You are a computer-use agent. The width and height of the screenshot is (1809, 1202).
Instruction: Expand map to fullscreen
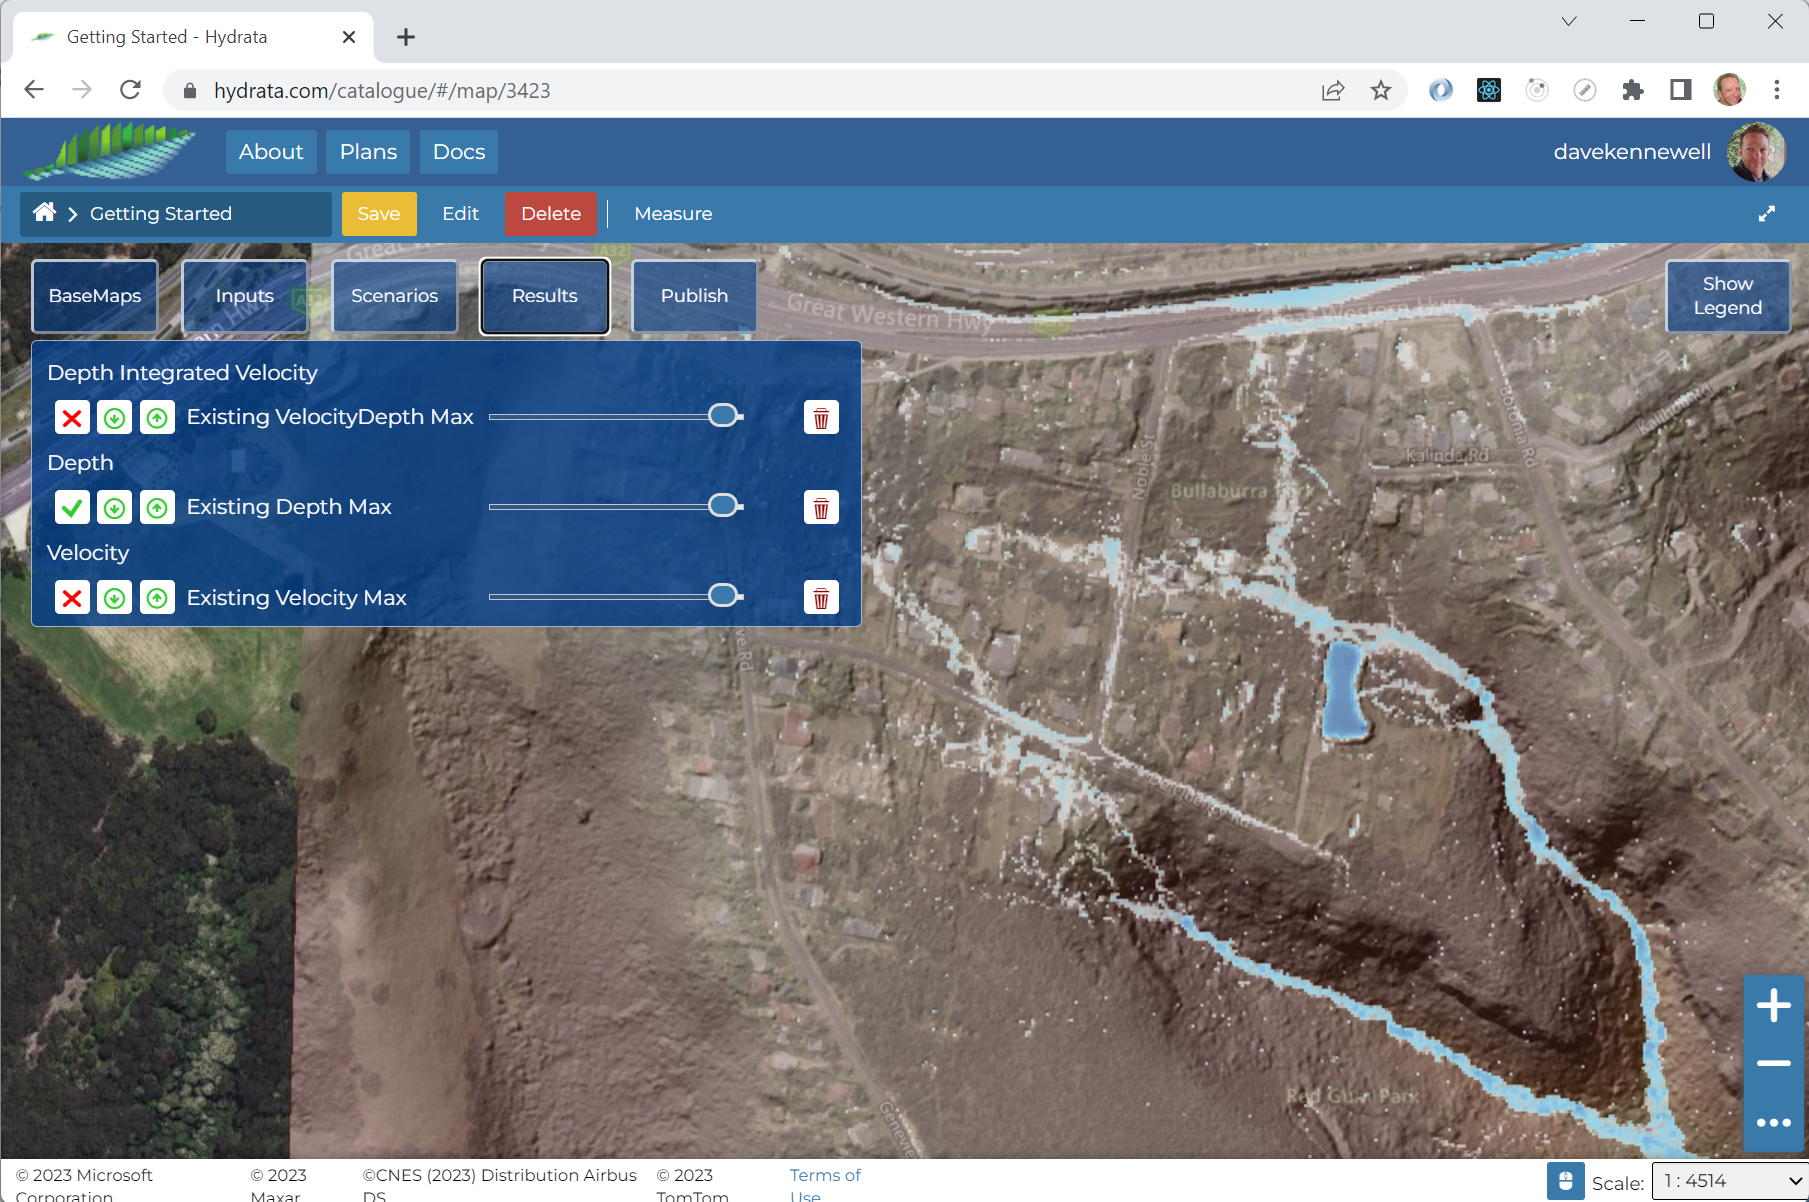[x=1767, y=214]
